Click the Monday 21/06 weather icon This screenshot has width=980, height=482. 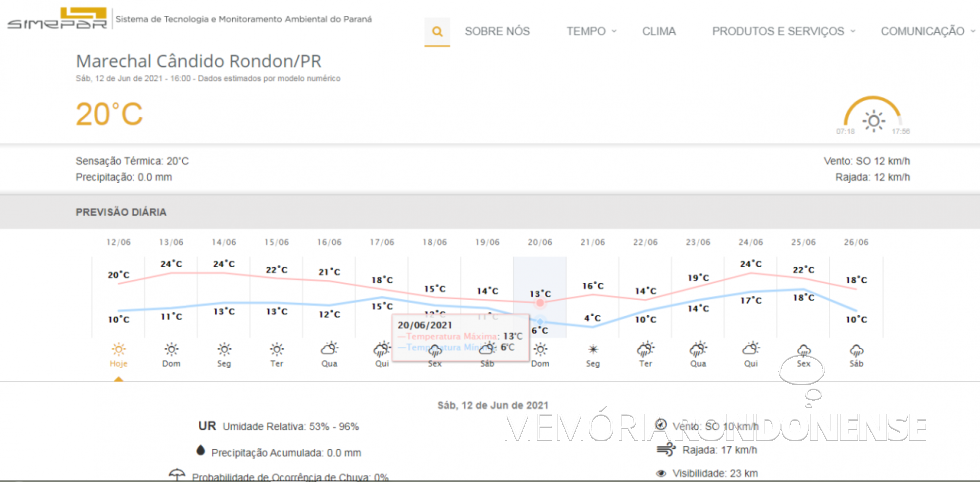click(593, 349)
